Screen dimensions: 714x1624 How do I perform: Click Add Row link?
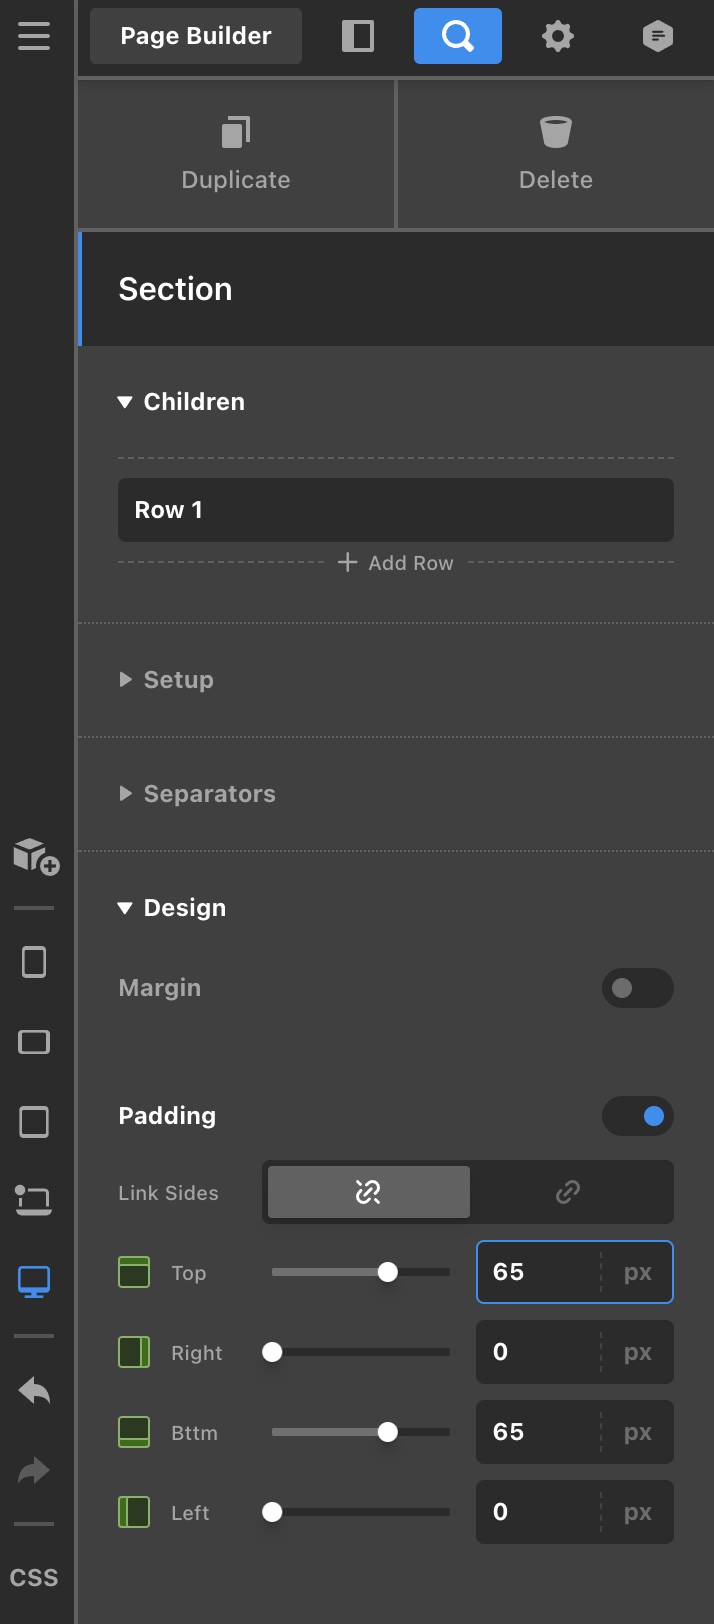tap(396, 563)
